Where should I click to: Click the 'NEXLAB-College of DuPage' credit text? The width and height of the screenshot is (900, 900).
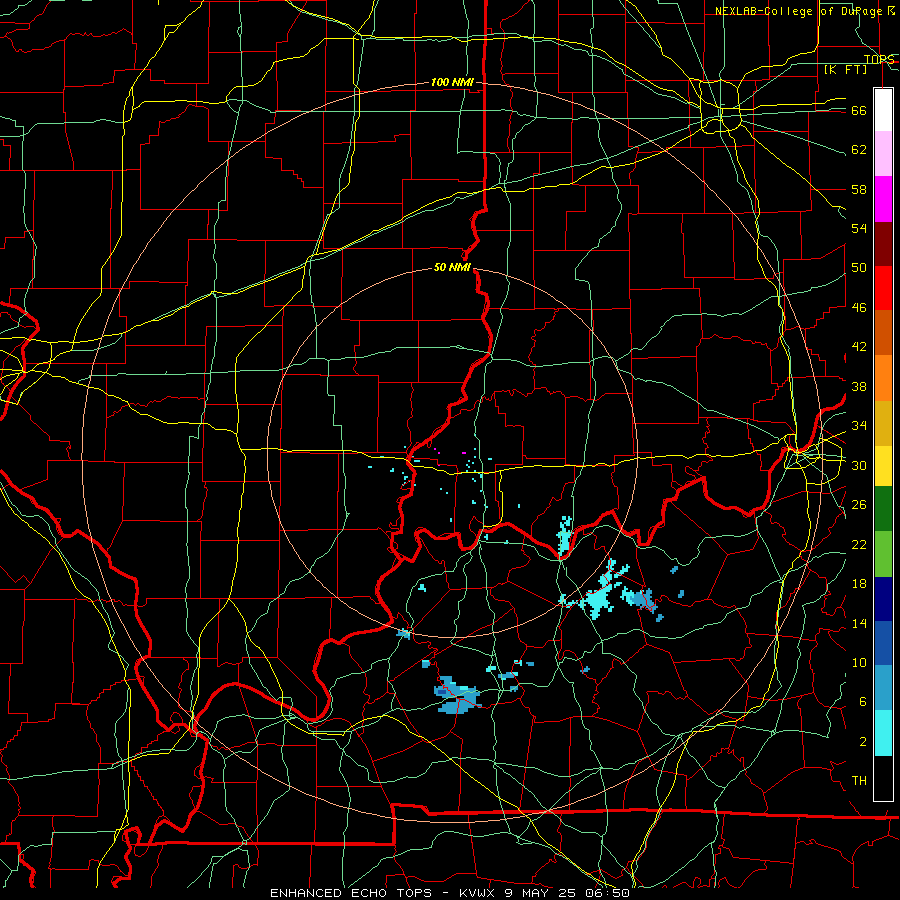pos(798,11)
